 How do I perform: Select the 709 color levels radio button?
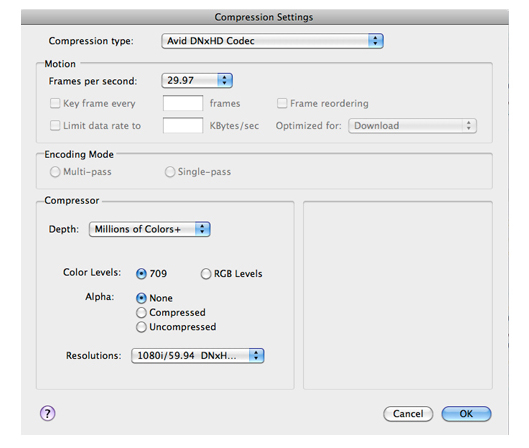(141, 274)
